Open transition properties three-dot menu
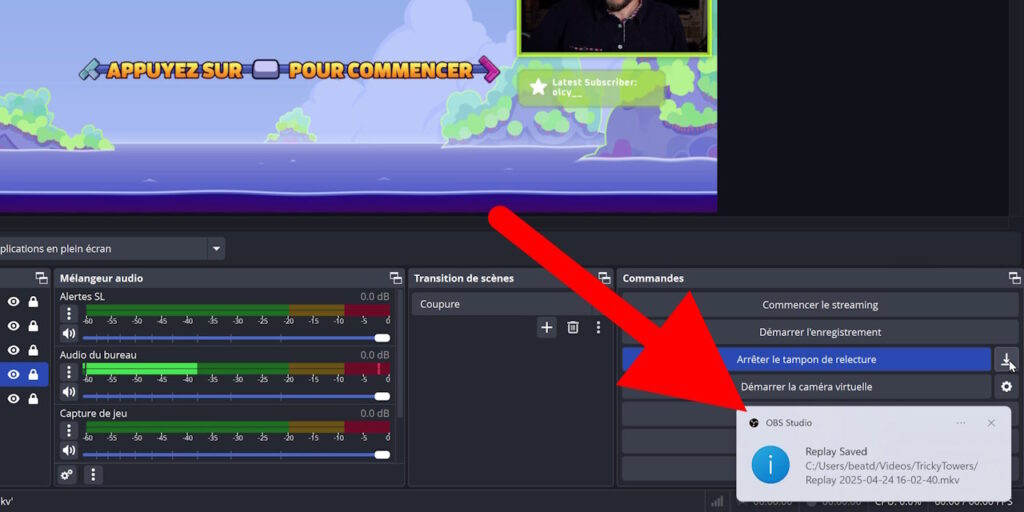 coord(598,327)
